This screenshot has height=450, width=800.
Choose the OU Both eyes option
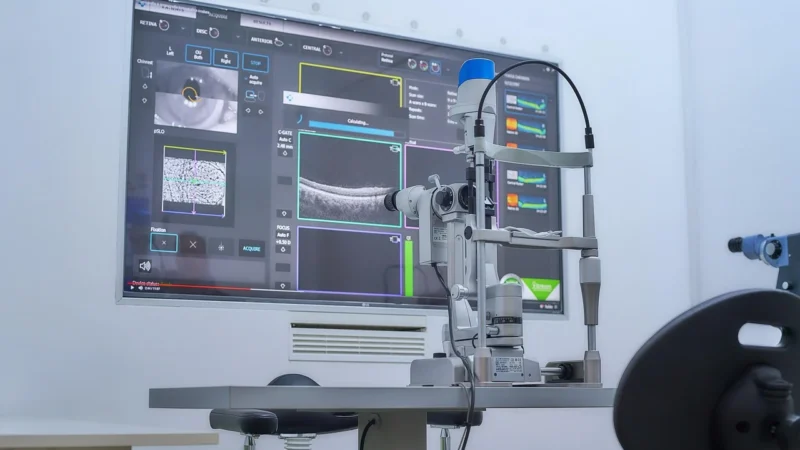pos(198,55)
